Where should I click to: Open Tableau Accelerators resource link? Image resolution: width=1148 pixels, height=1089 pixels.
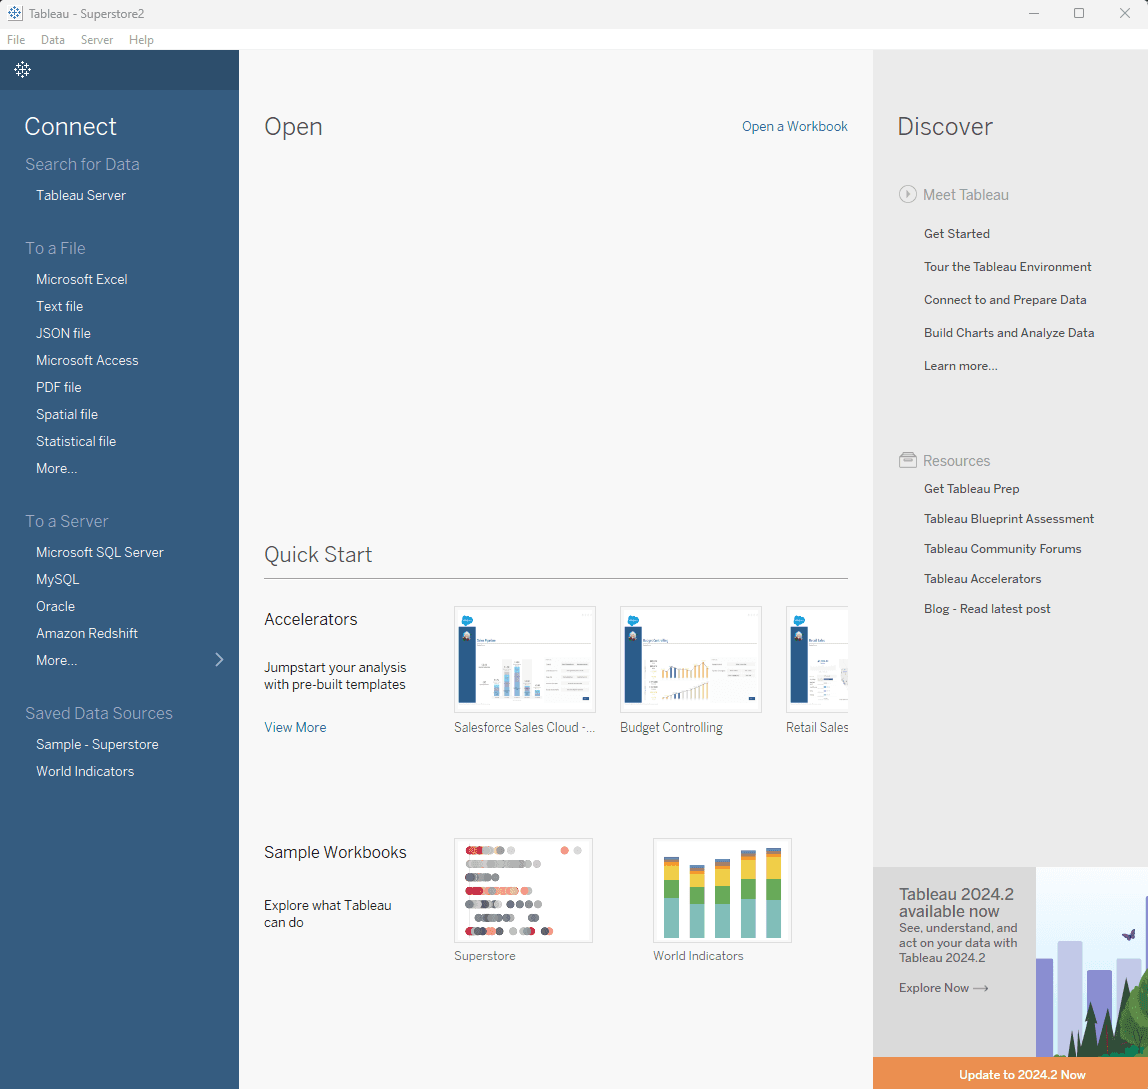click(x=983, y=579)
